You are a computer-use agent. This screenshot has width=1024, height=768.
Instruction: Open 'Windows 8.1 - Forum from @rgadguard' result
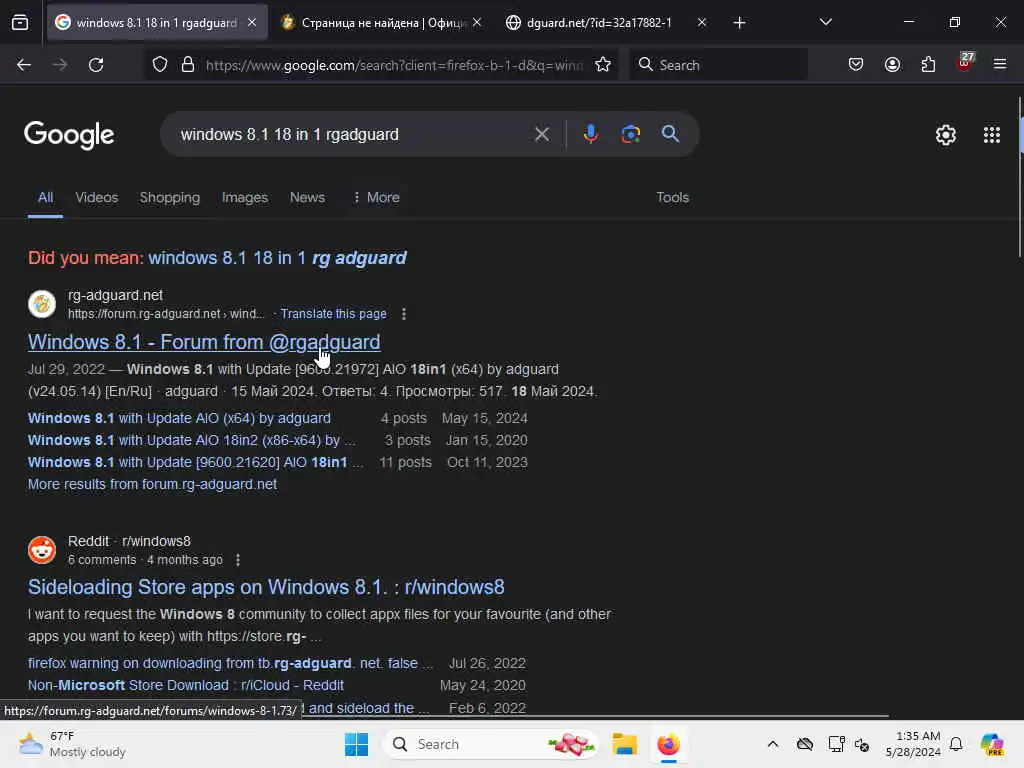(x=204, y=342)
